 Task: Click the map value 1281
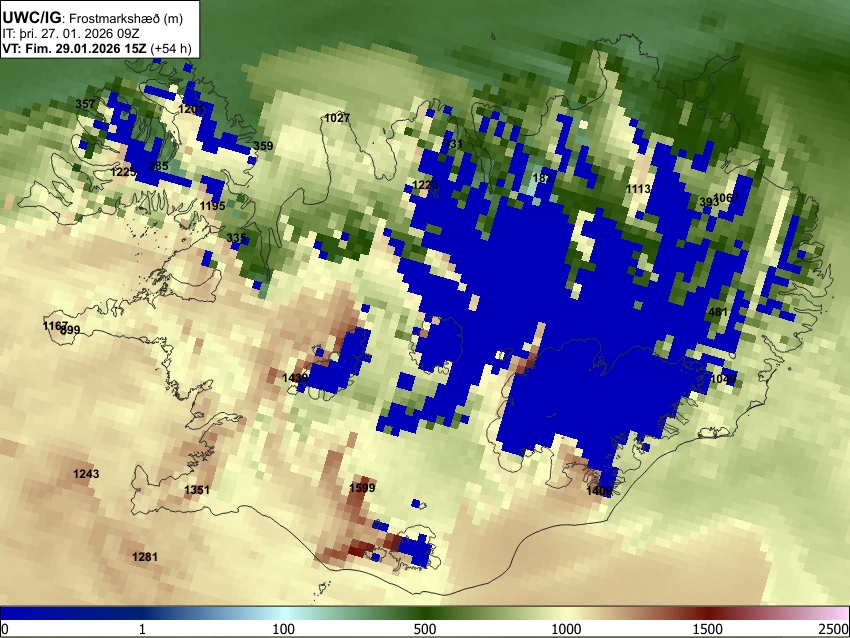[145, 557]
